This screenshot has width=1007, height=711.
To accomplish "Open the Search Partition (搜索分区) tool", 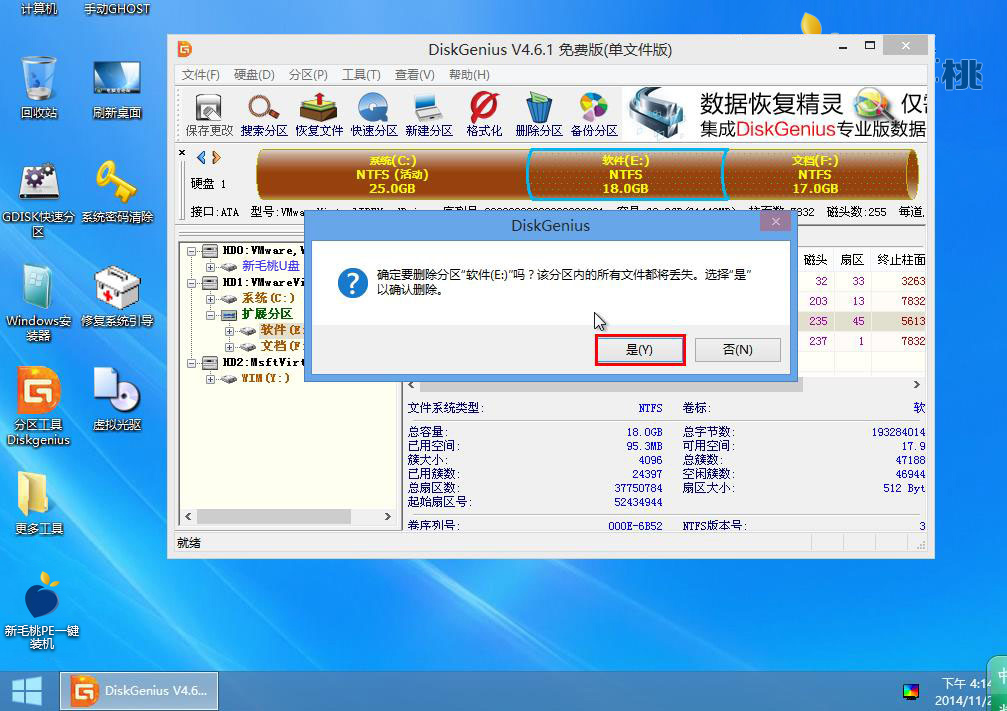I will (264, 114).
